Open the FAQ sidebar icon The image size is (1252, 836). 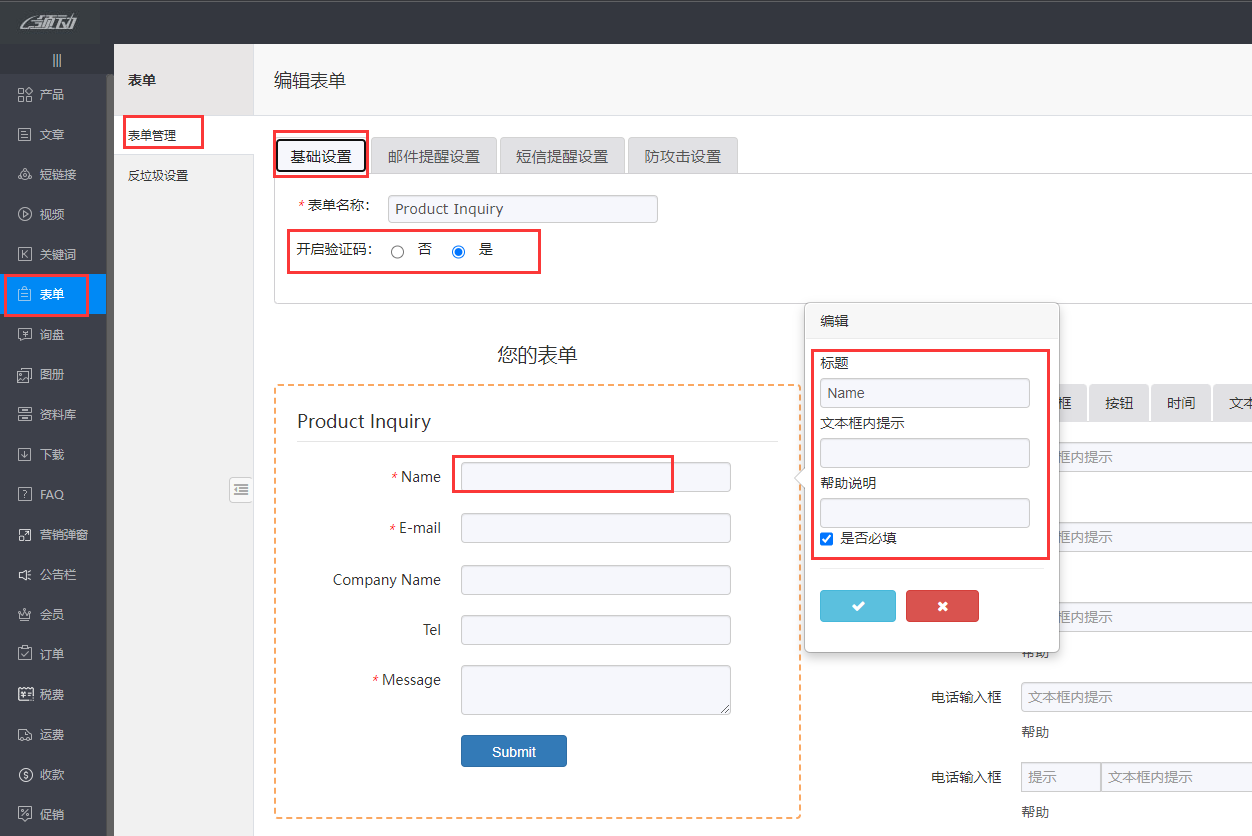pos(26,495)
